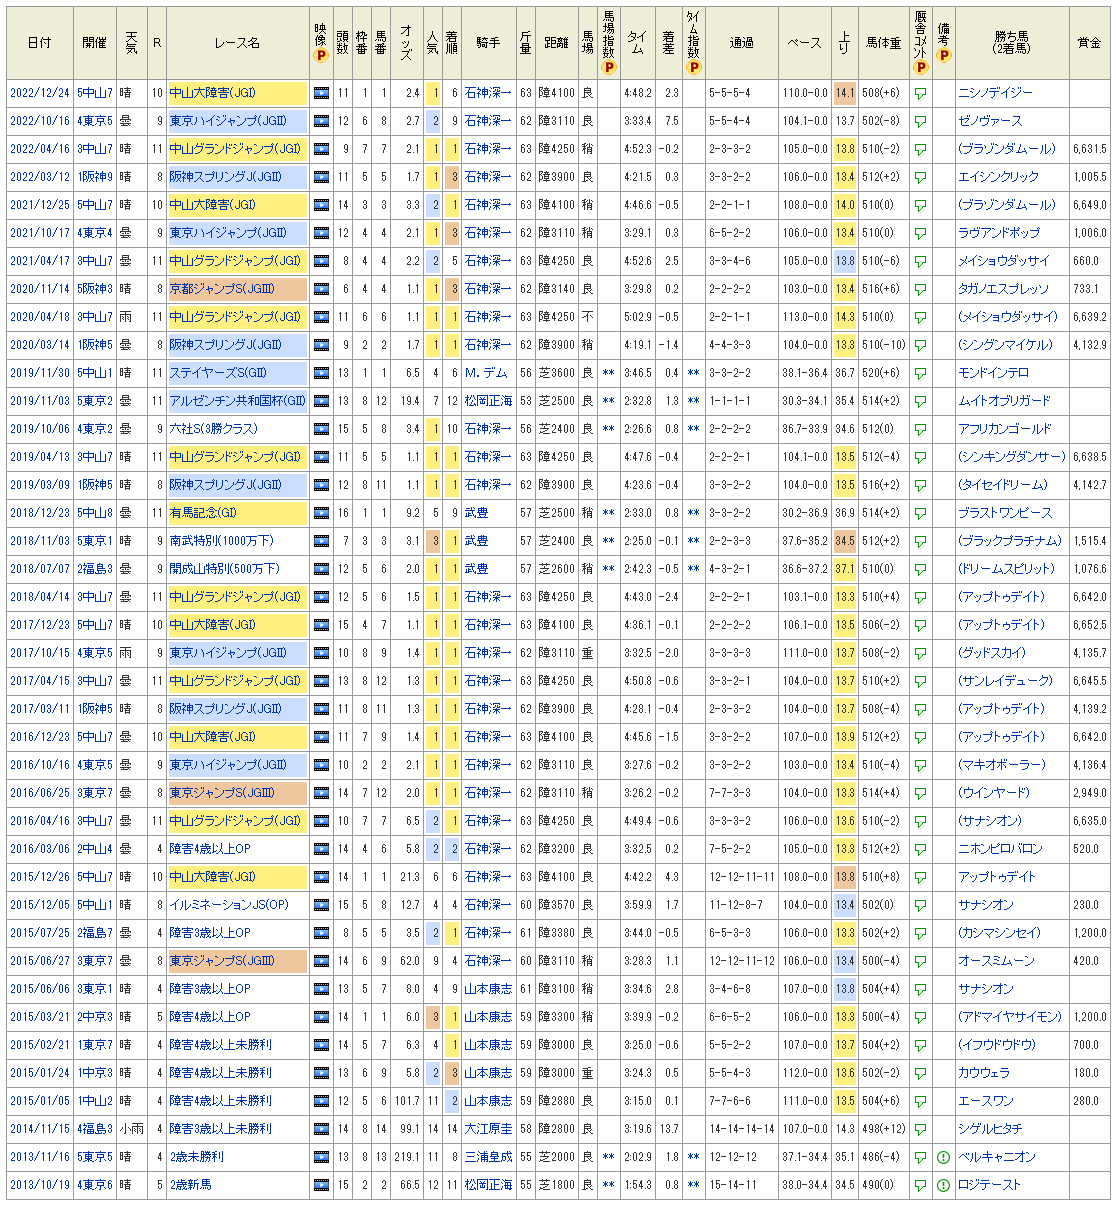Open the アルゼンチン共和国杯(GII) race link
1116x1205 pixels.
point(238,401)
